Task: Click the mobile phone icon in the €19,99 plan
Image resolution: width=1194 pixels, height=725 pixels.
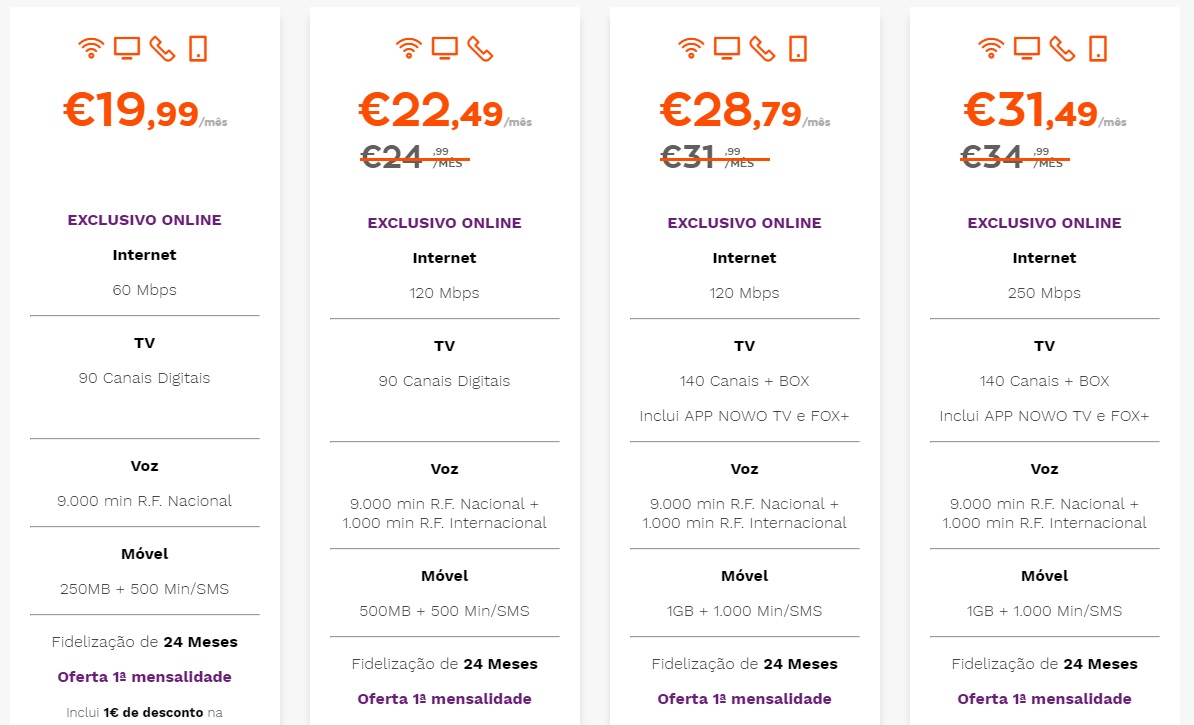Action: tap(197, 46)
